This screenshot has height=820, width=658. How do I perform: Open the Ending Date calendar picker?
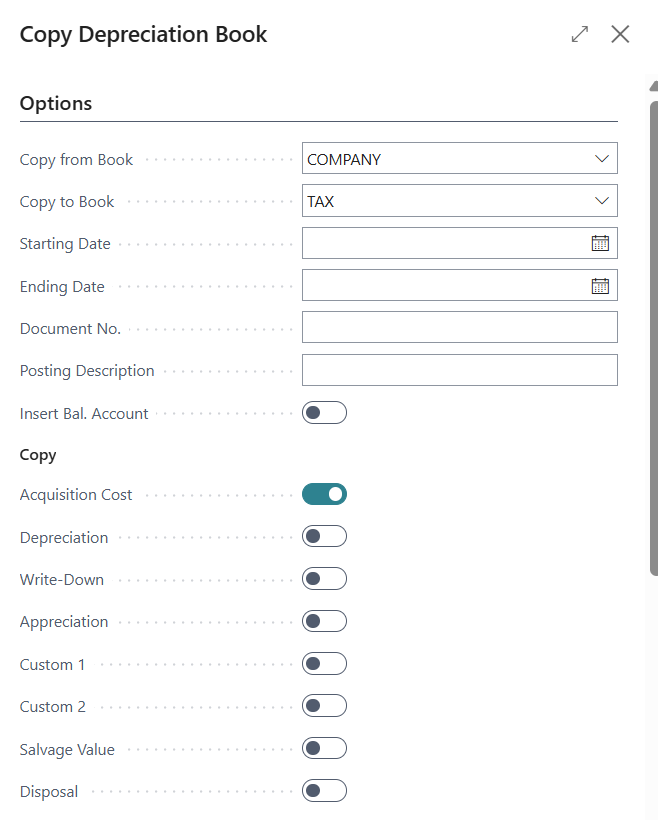(600, 286)
